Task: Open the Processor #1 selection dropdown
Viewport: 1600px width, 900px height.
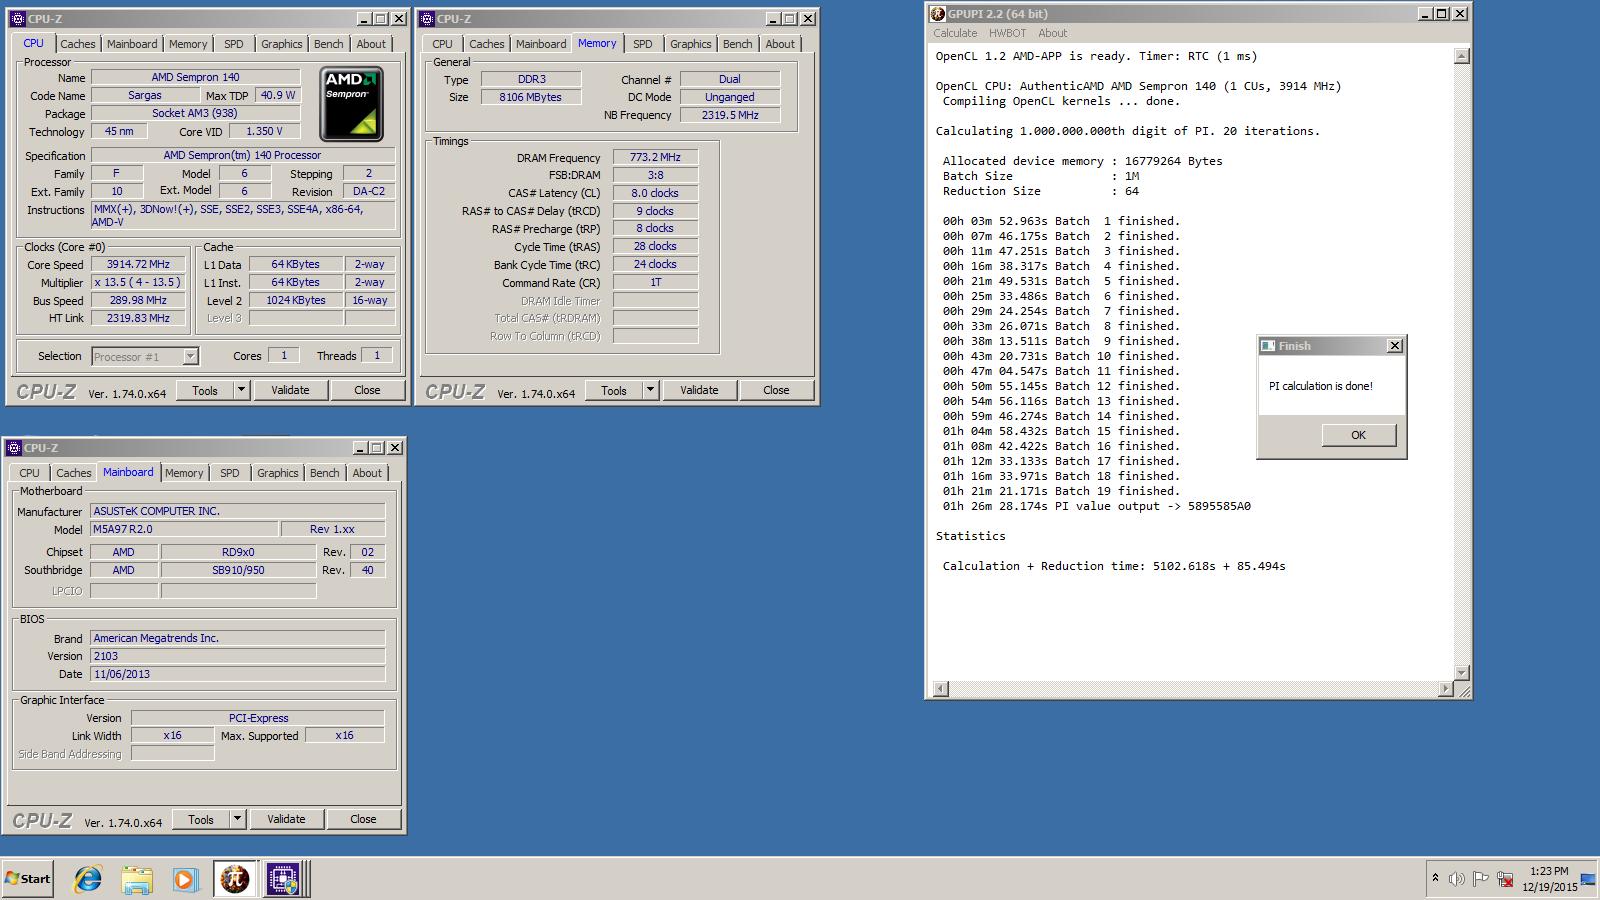Action: (190, 356)
